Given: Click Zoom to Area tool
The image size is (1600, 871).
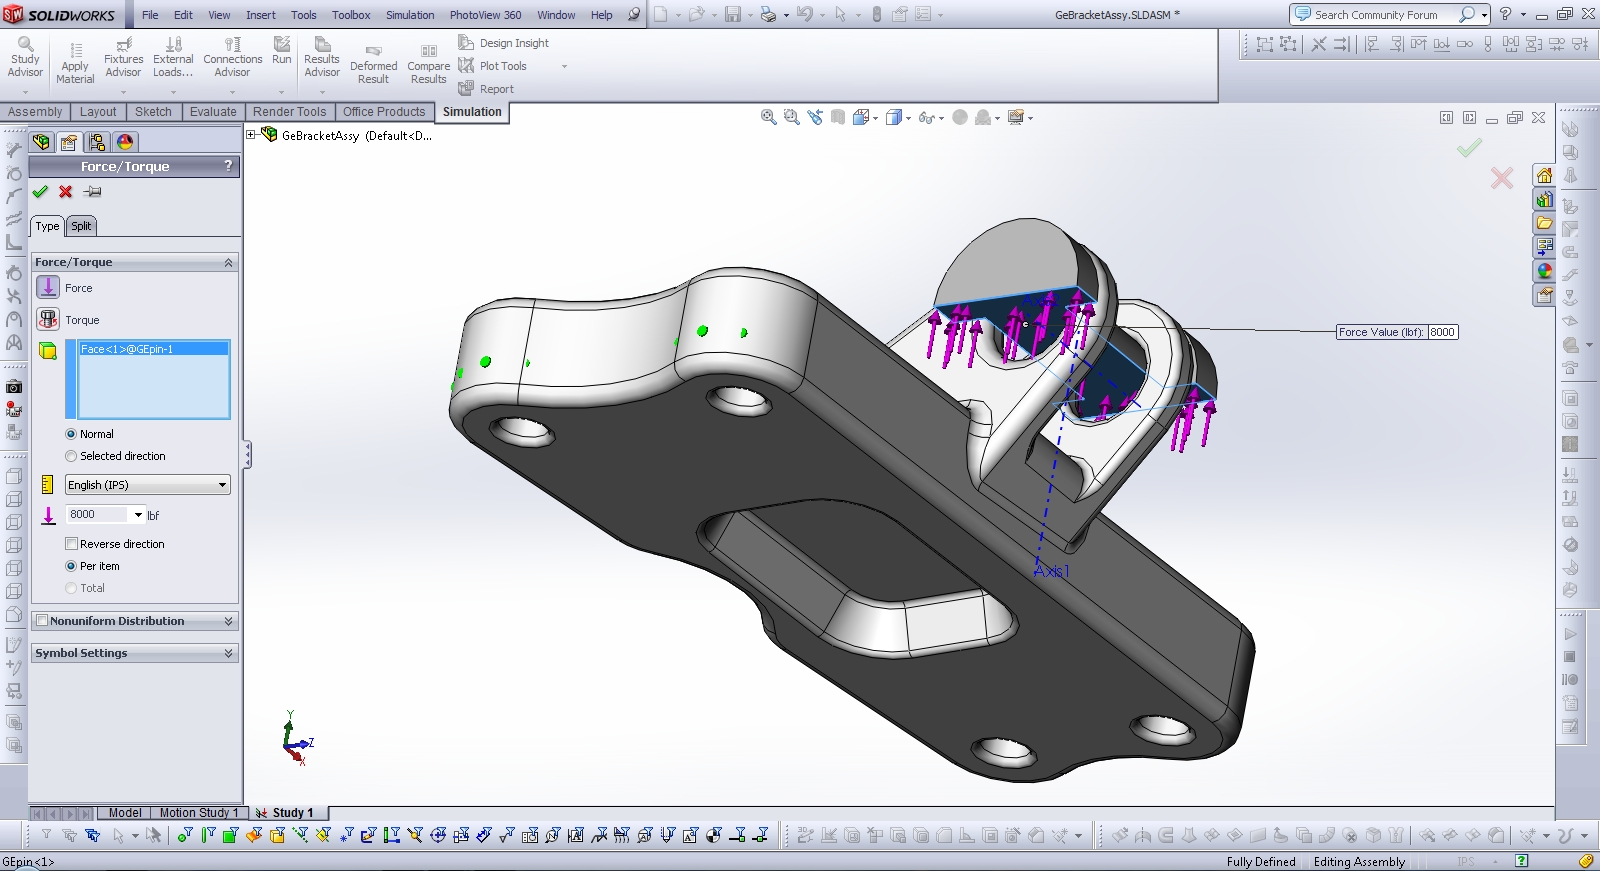Looking at the screenshot, I should pos(791,117).
